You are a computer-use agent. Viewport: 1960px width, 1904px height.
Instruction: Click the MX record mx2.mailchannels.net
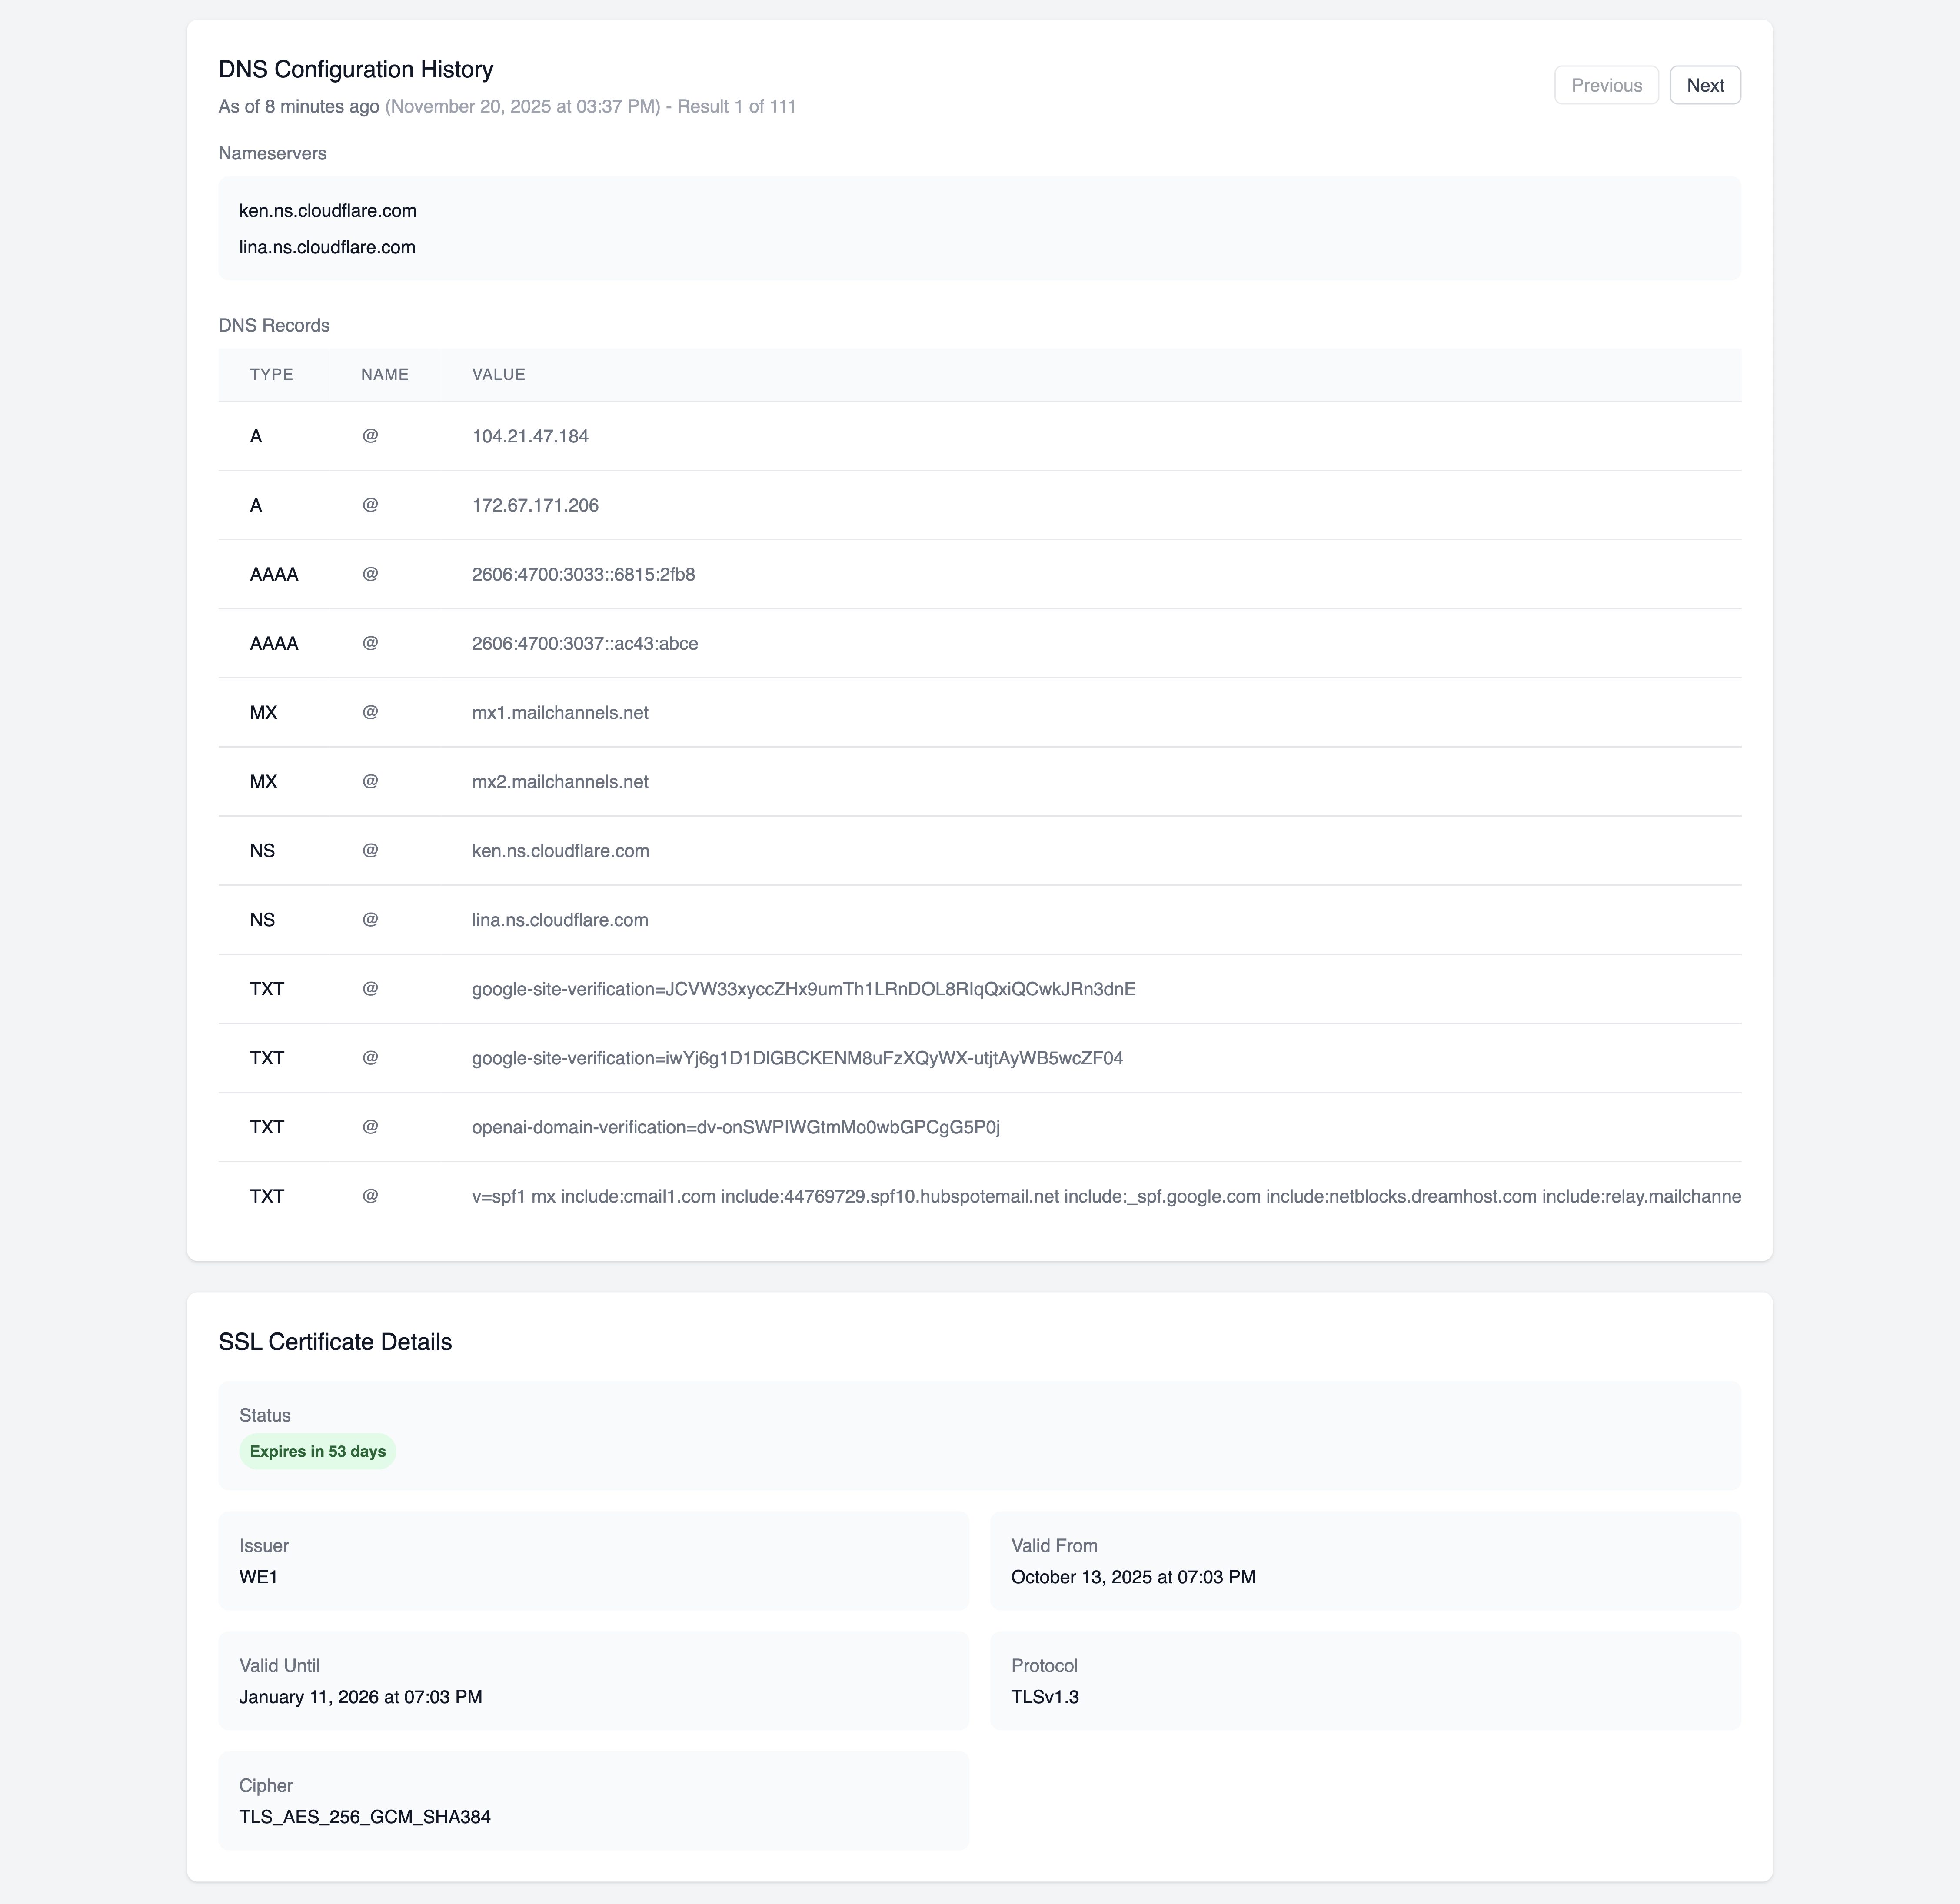(x=560, y=781)
